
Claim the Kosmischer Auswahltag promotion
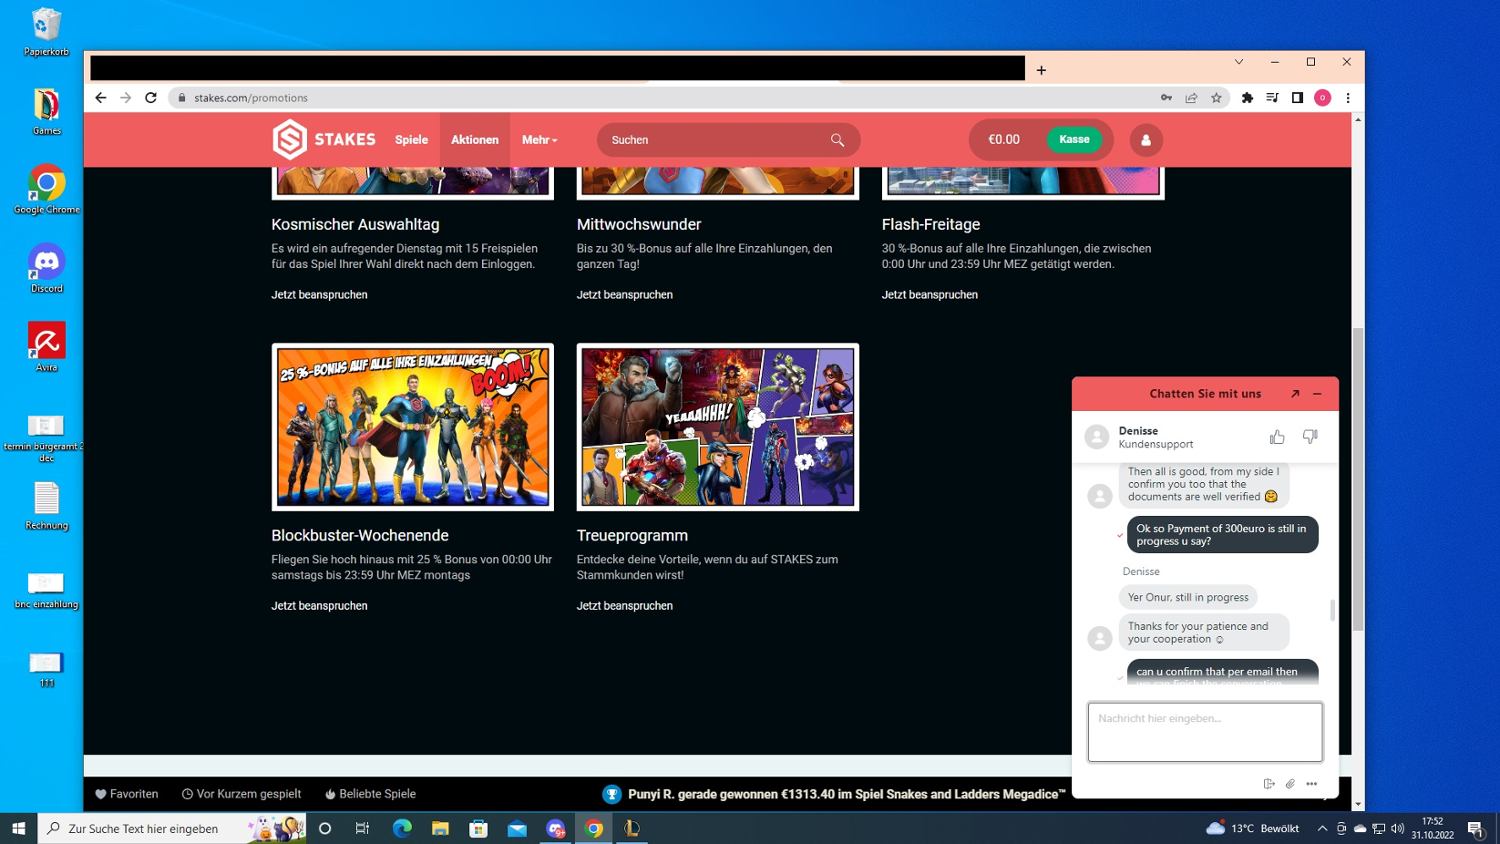(319, 295)
